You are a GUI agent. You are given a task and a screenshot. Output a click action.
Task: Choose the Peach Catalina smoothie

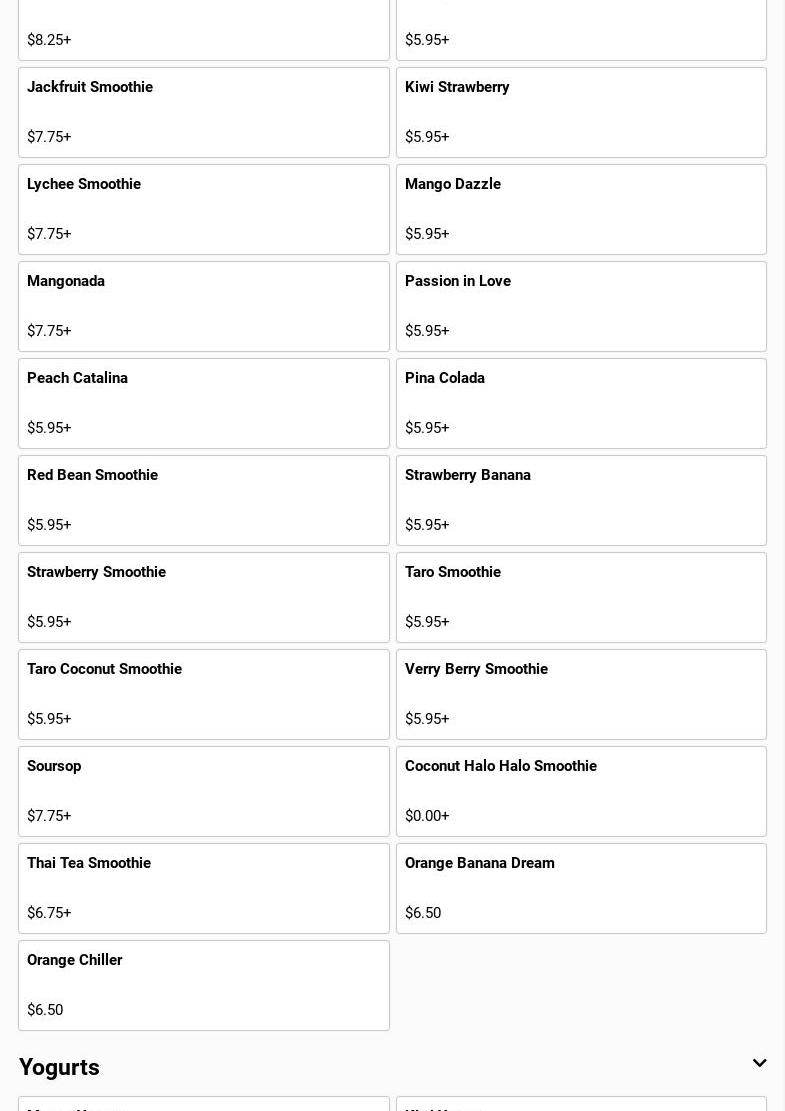coord(203,403)
